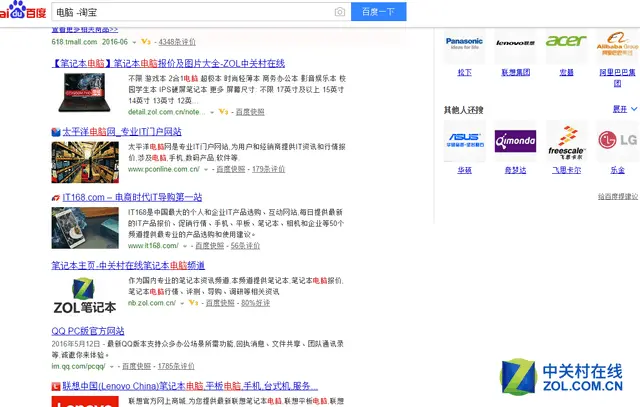The image size is (640, 407).
Task: Click the 乐金 link
Action: pyautogui.click(x=617, y=170)
